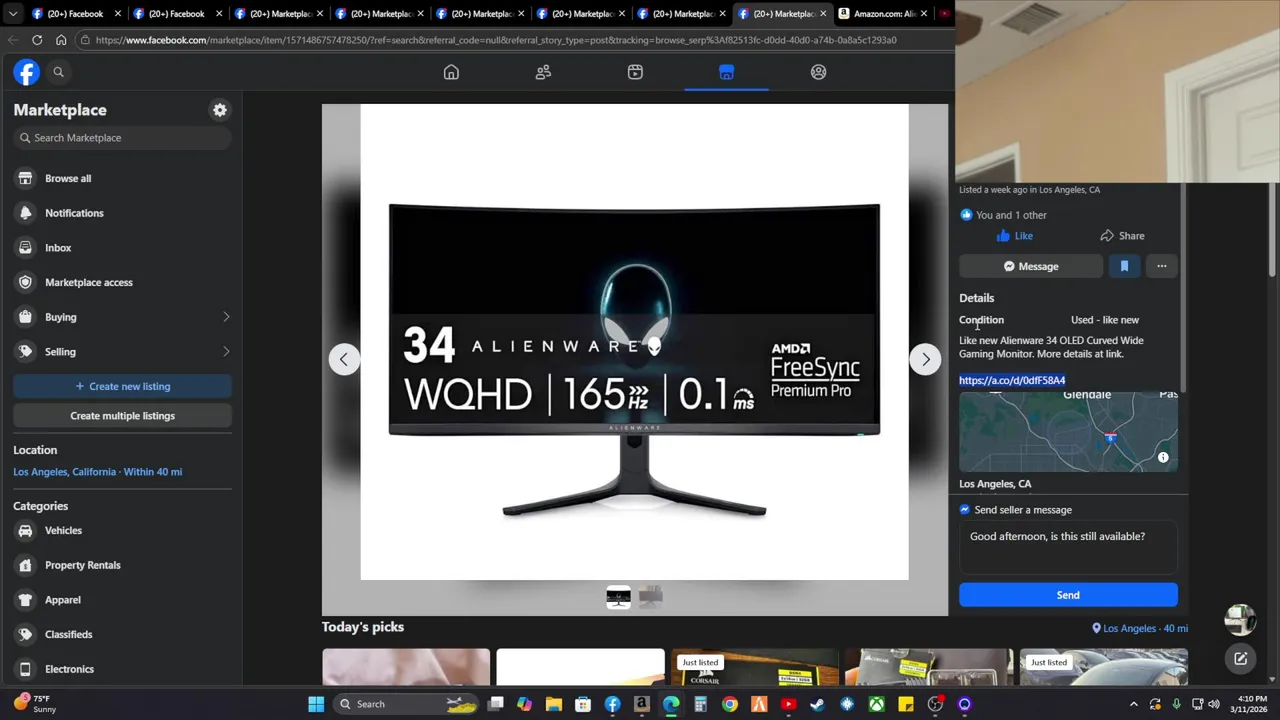This screenshot has height=720, width=1280.
Task: Open Windows Start menu
Action: [316, 704]
